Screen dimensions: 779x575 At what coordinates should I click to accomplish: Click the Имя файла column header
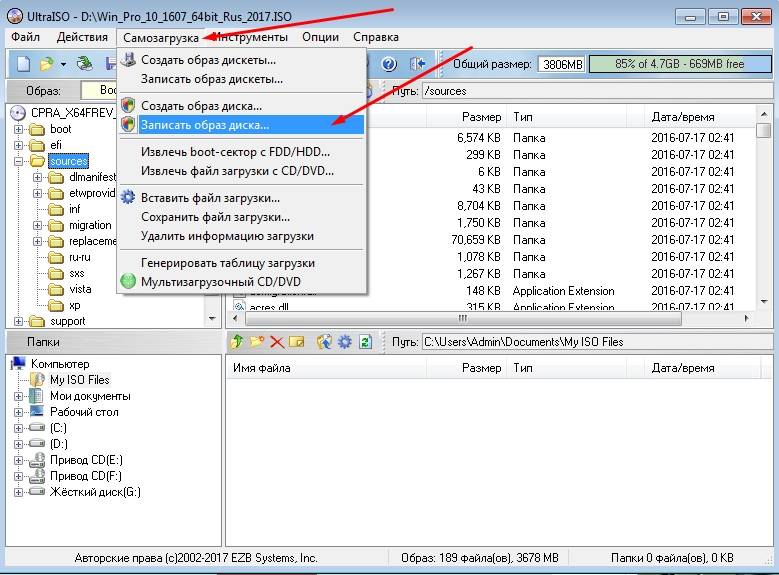tap(326, 368)
